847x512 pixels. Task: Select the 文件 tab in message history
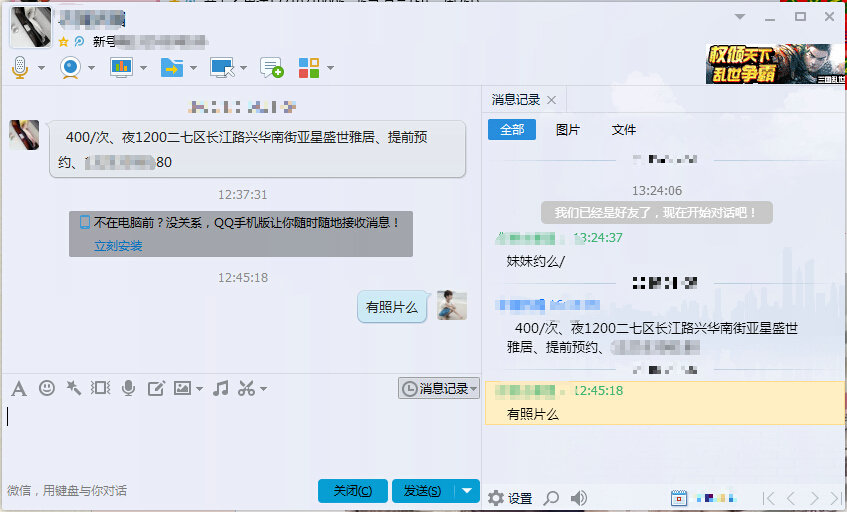click(x=623, y=130)
